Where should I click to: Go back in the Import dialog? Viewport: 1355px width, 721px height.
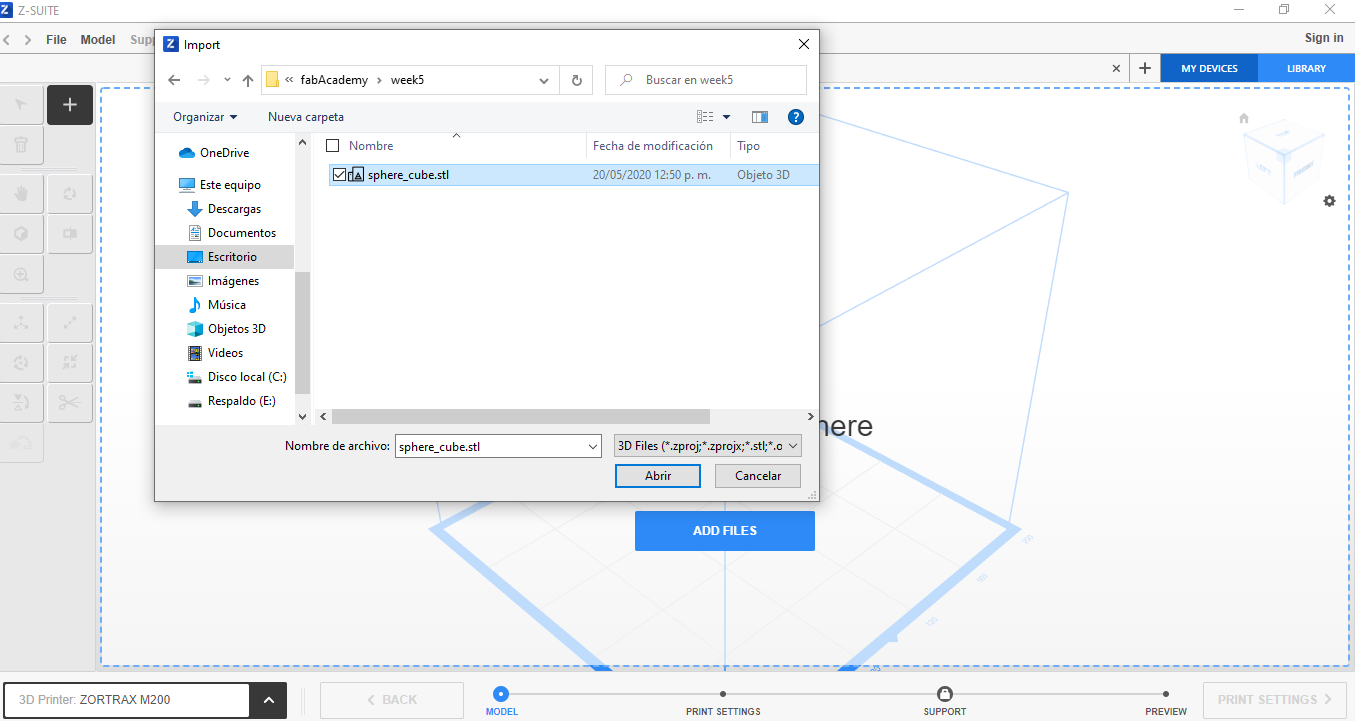174,80
